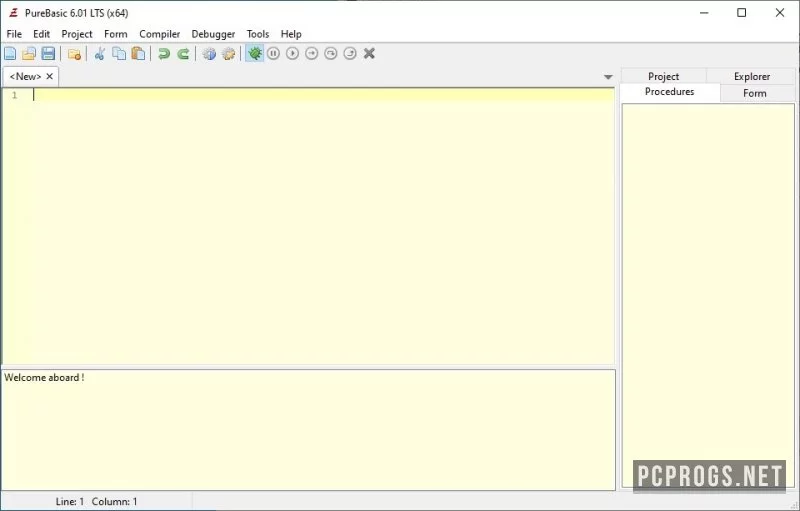Viewport: 800px width, 511px height.
Task: Expand the open files dropdown arrow
Action: pyautogui.click(x=608, y=77)
